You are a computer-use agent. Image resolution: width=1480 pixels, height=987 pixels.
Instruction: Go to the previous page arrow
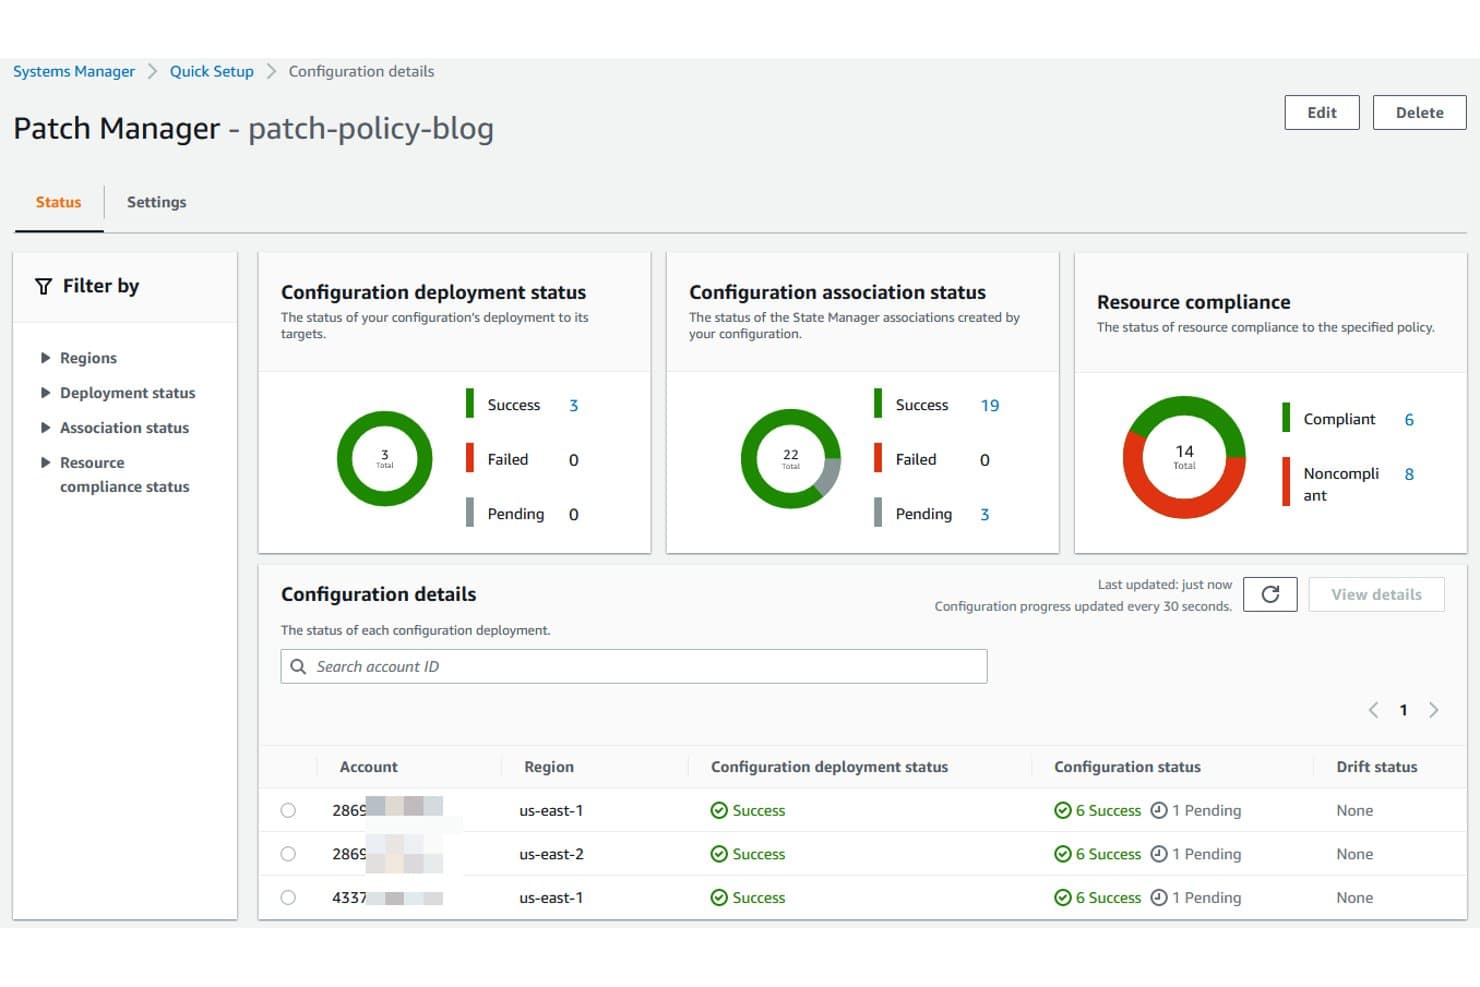click(1373, 710)
